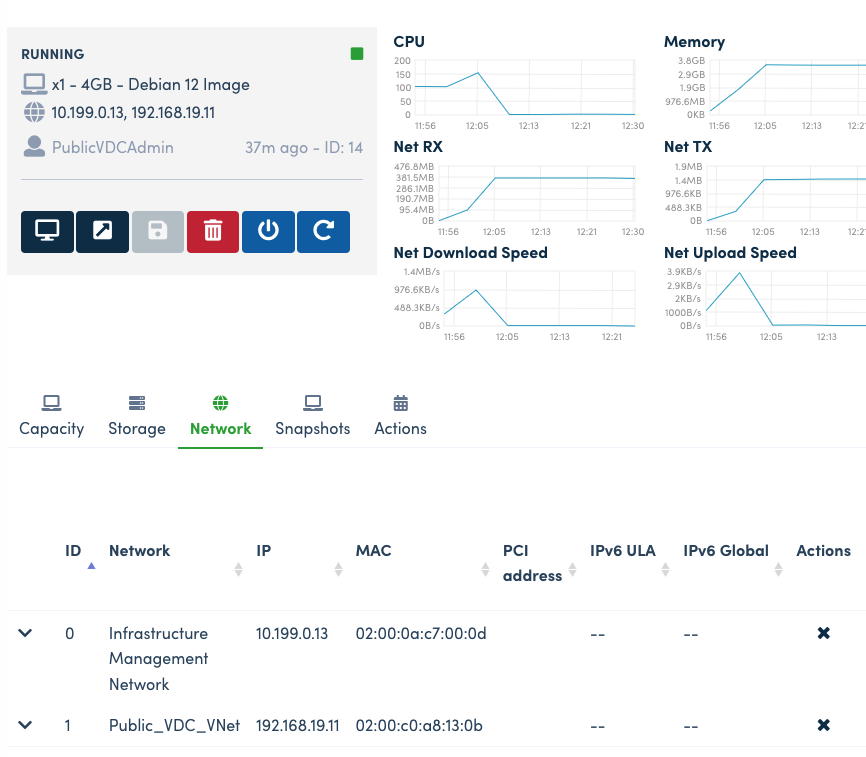This screenshot has height=757, width=866.
Task: Go to the Snapshots tab
Action: click(x=312, y=416)
